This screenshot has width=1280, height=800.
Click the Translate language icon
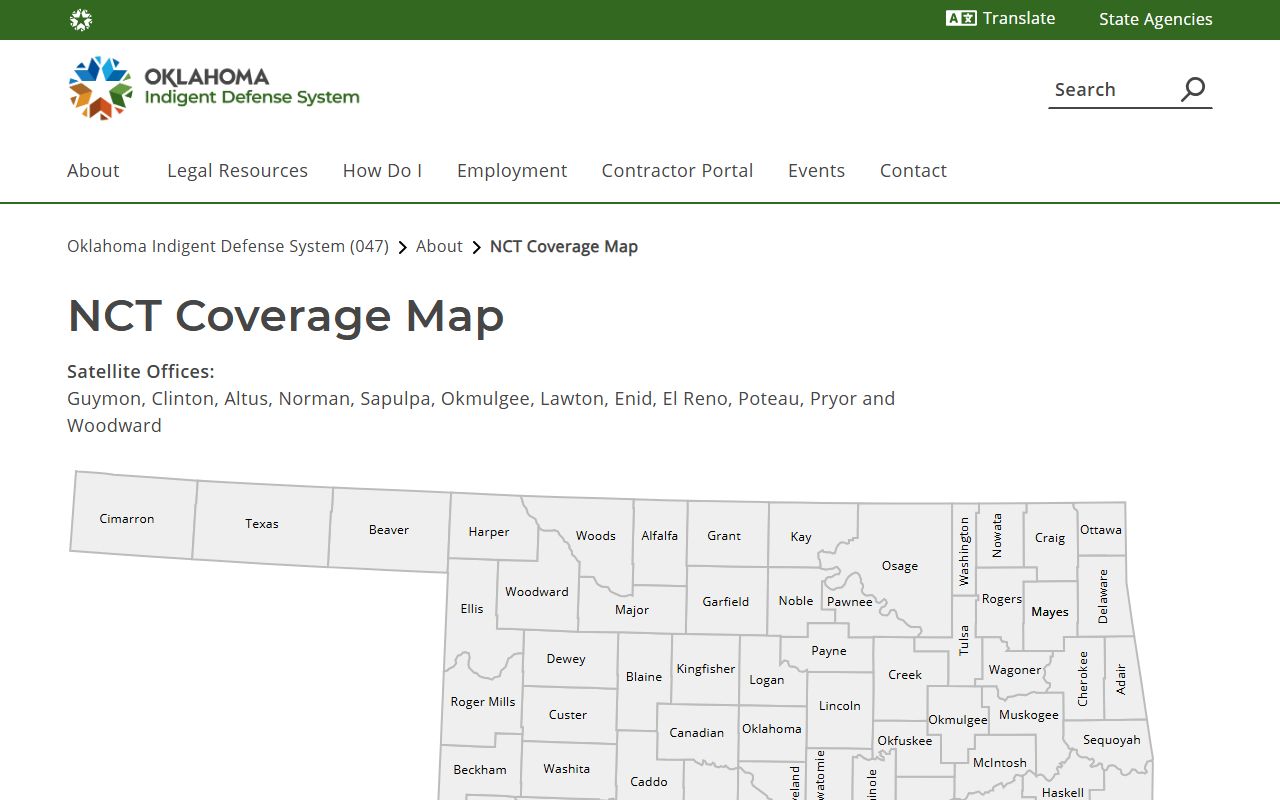pos(961,18)
